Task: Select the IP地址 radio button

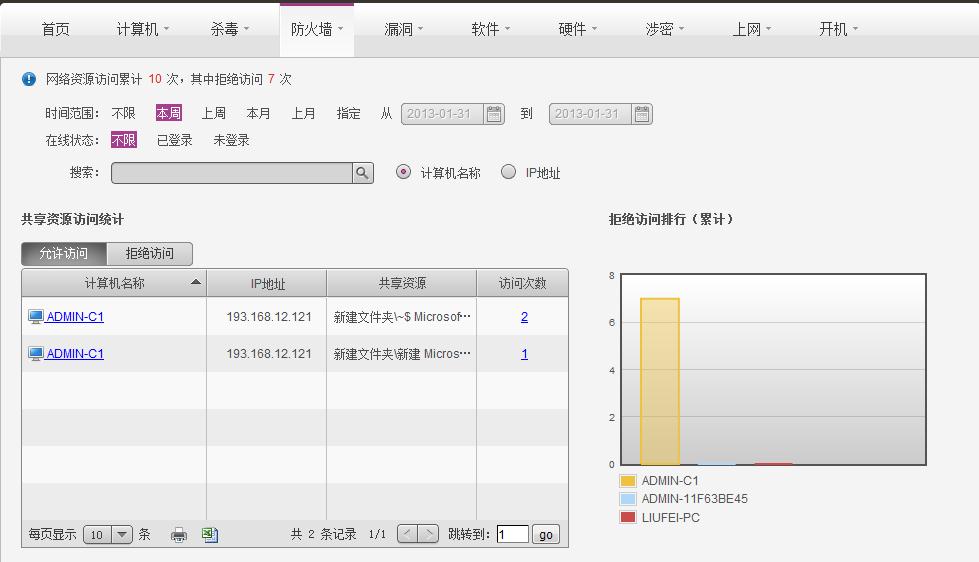Action: [x=508, y=172]
